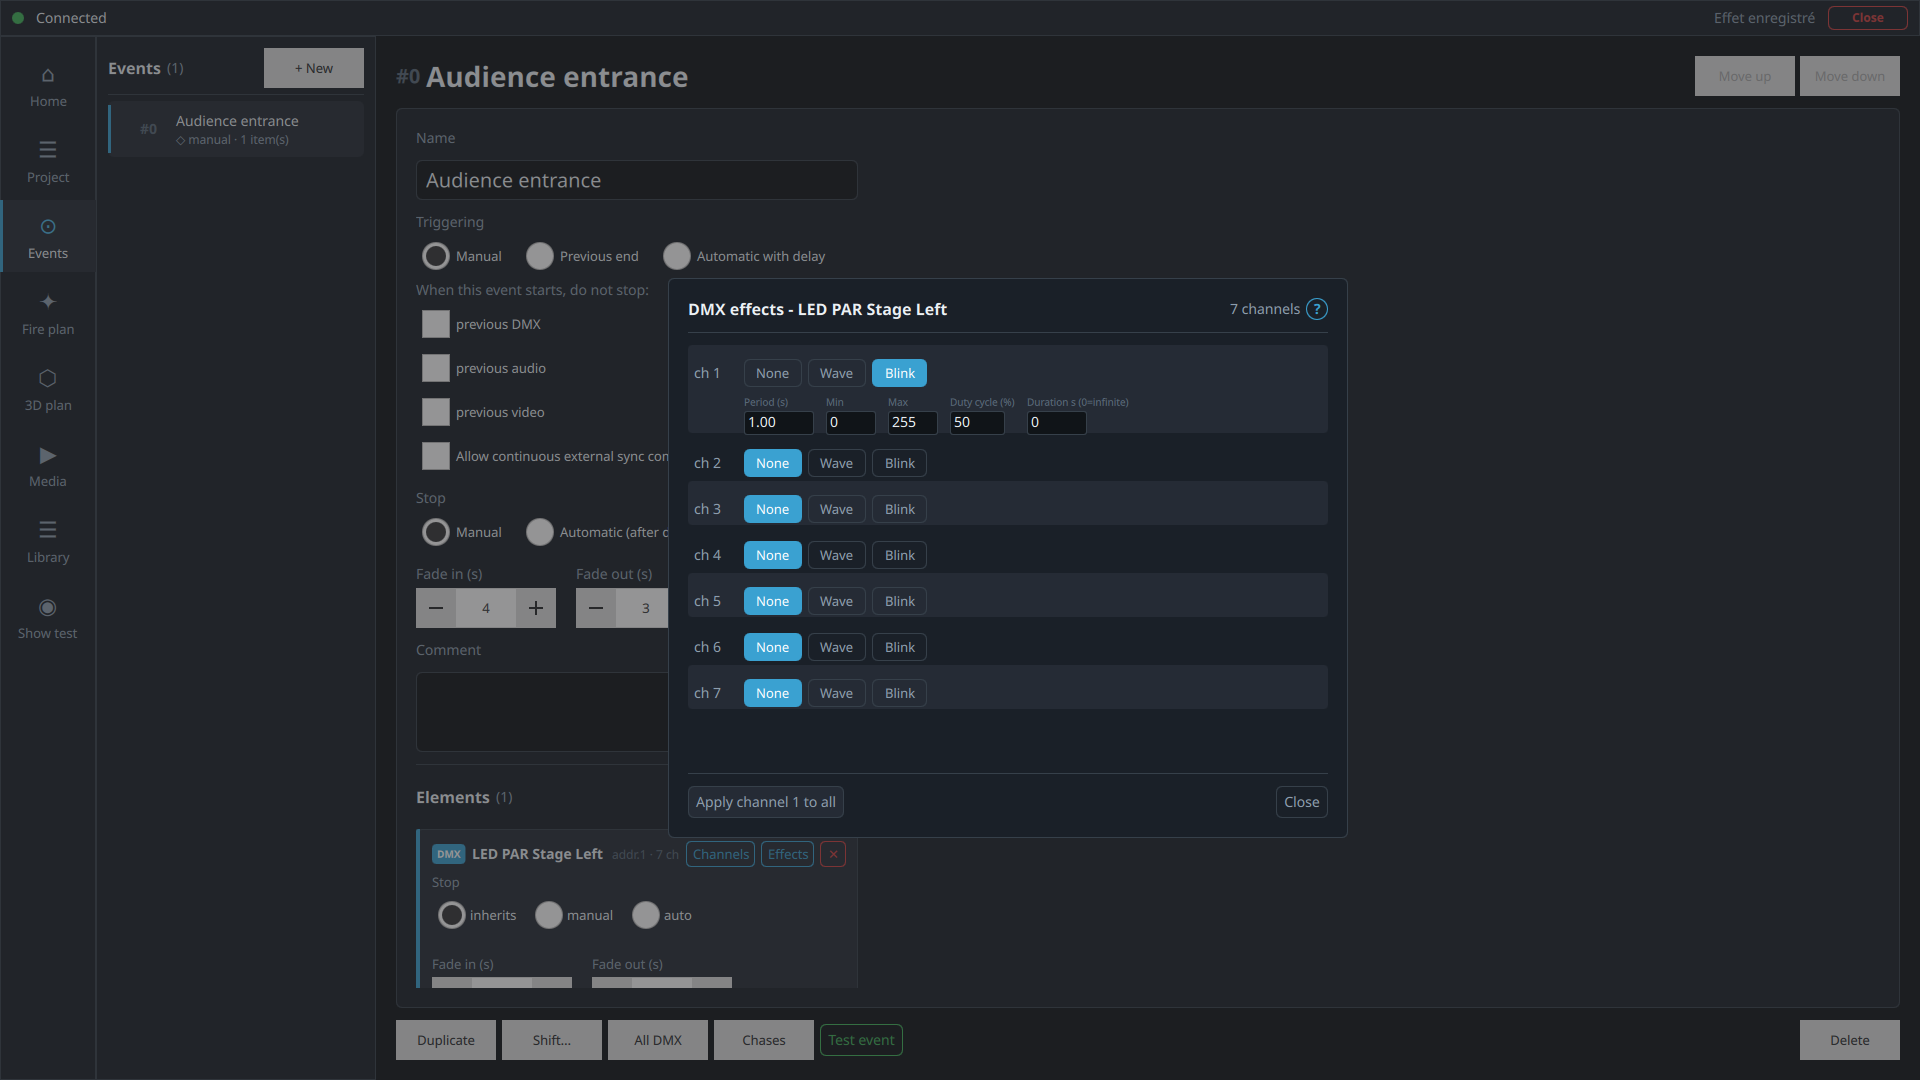Check the previous video checkbox
This screenshot has width=1920, height=1080.
click(436, 412)
